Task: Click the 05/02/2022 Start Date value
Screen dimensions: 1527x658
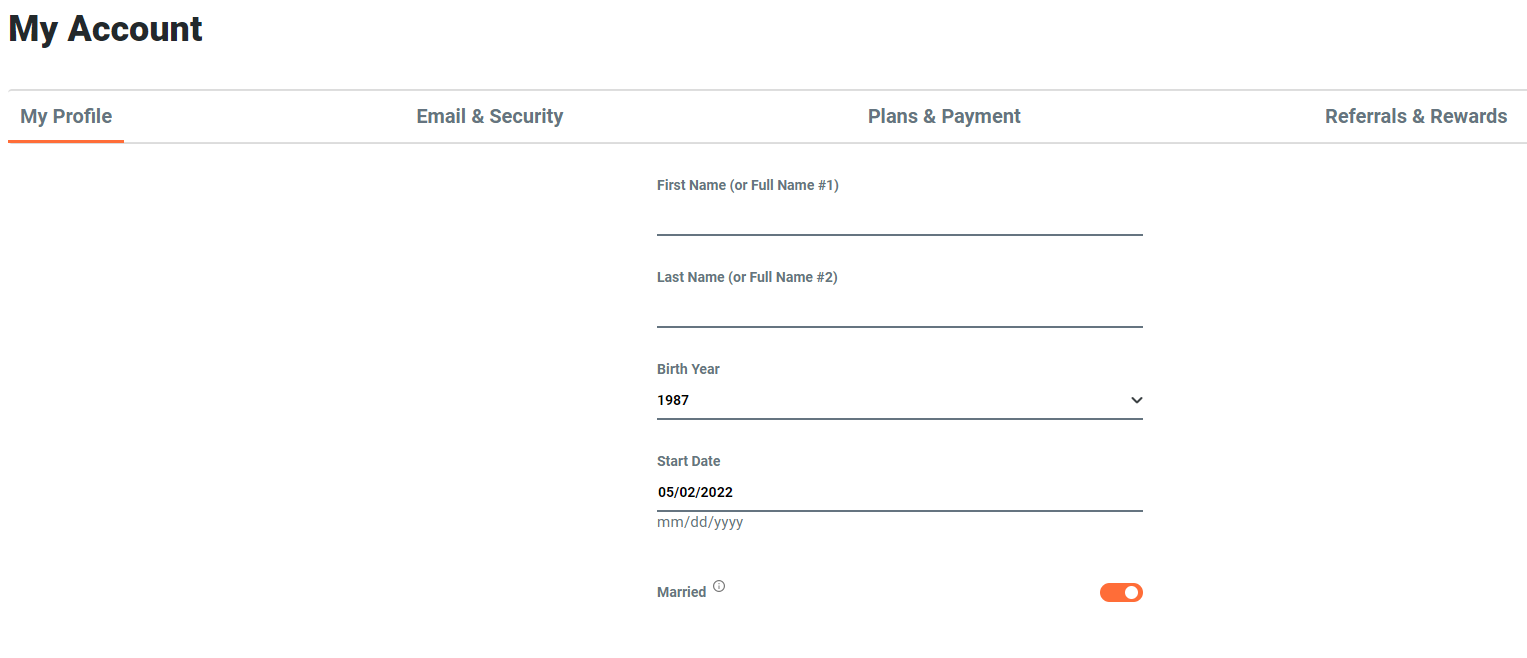Action: point(695,492)
